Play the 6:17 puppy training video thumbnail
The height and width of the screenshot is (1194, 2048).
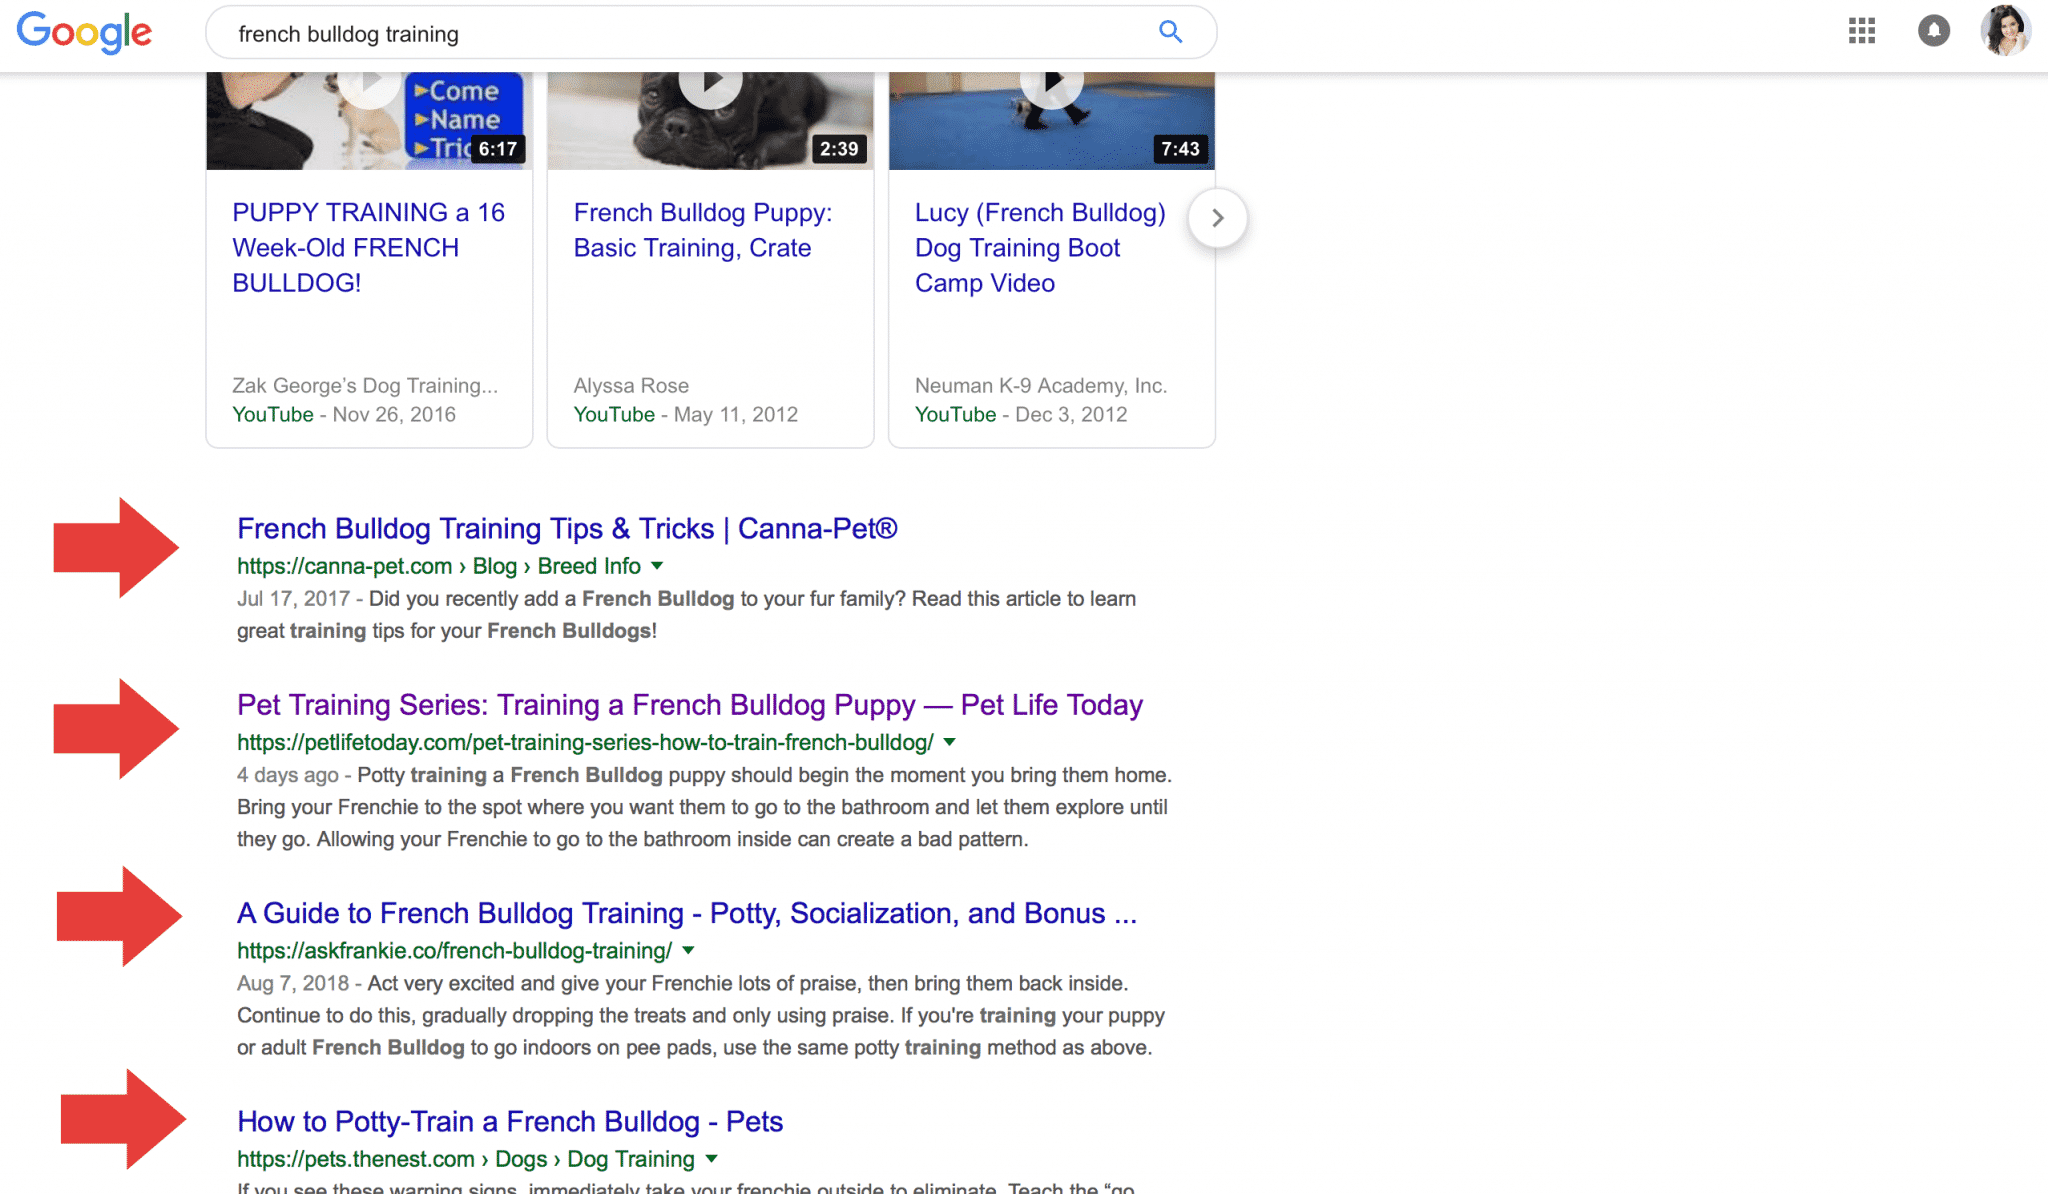(x=368, y=120)
